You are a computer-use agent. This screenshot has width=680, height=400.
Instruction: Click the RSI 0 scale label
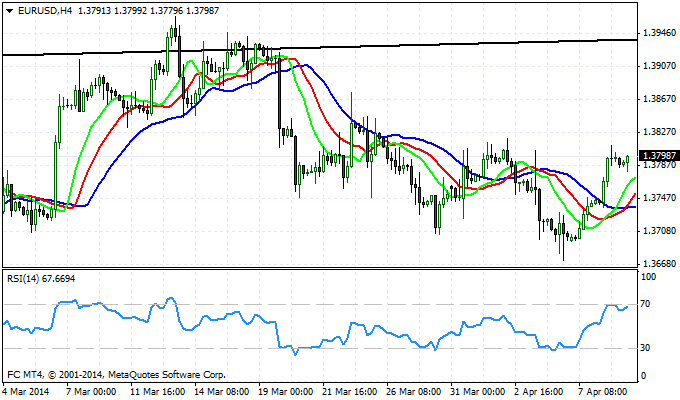[x=643, y=376]
